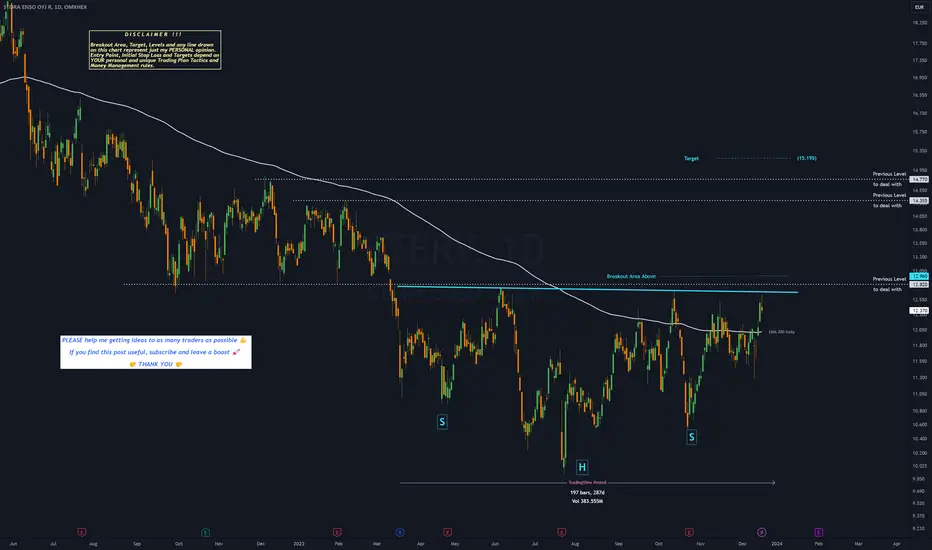Image resolution: width=932 pixels, height=550 pixels.
Task: Click the 10.025 price axis tick
Action: point(919,466)
